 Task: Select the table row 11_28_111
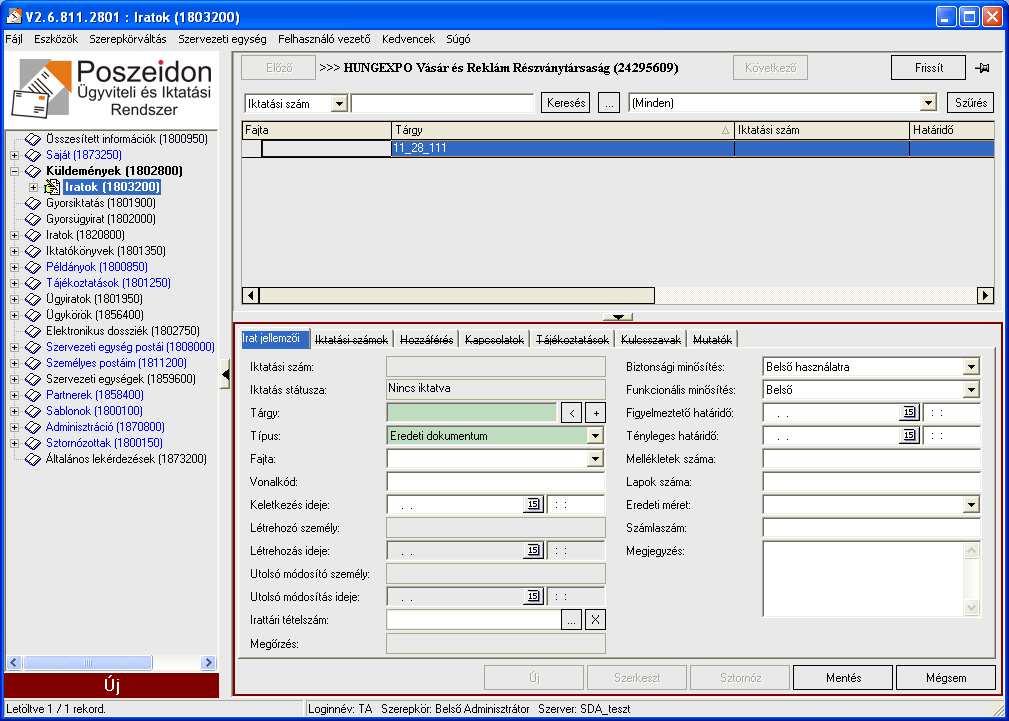click(618, 148)
